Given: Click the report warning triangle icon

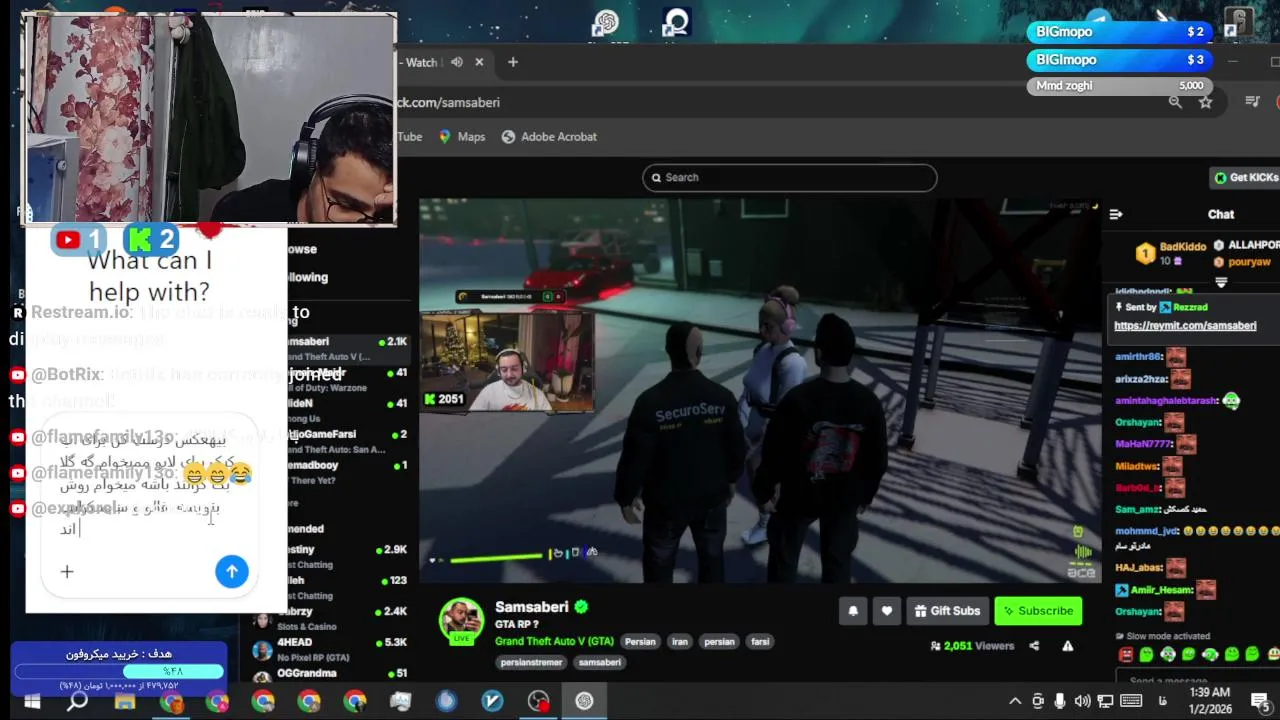Looking at the screenshot, I should (x=1068, y=646).
